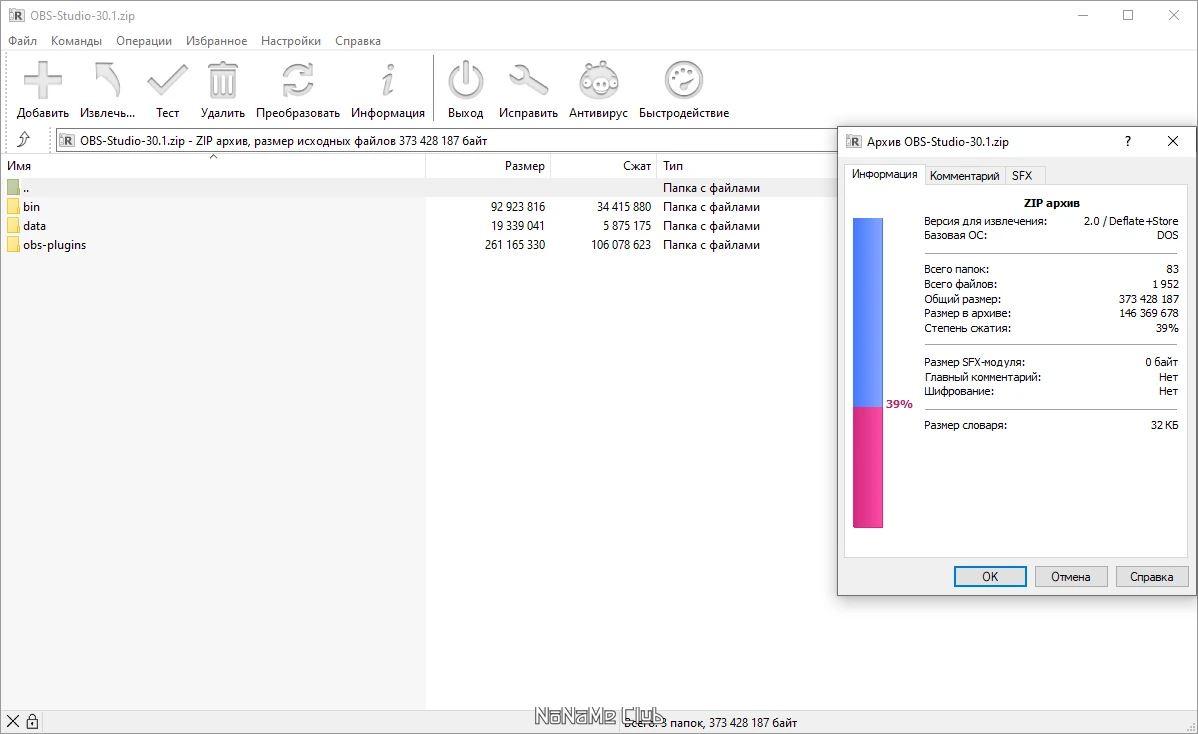Open the SFX tab in the dialog
1198x734 pixels.
1023,174
